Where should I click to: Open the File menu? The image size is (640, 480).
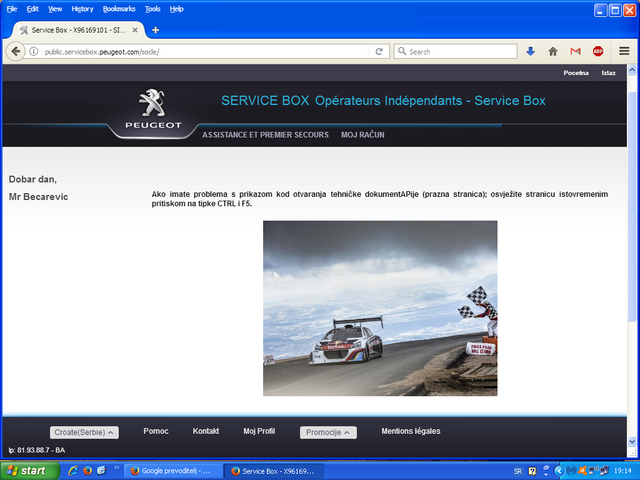12,9
